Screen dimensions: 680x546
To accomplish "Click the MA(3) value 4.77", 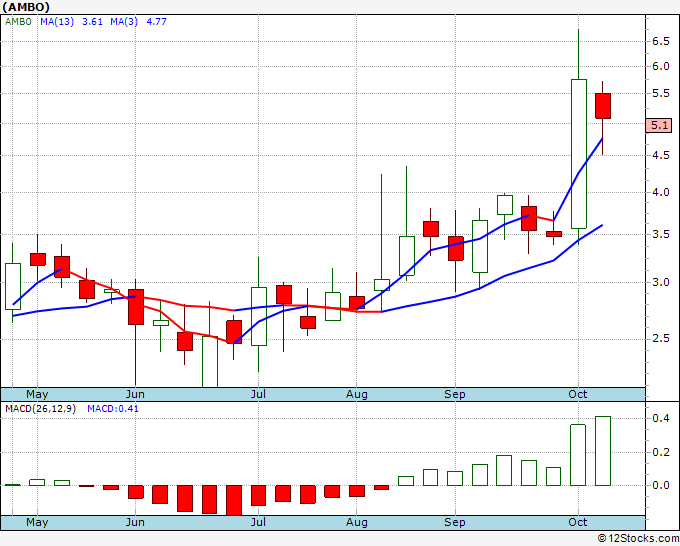I will click(156, 22).
